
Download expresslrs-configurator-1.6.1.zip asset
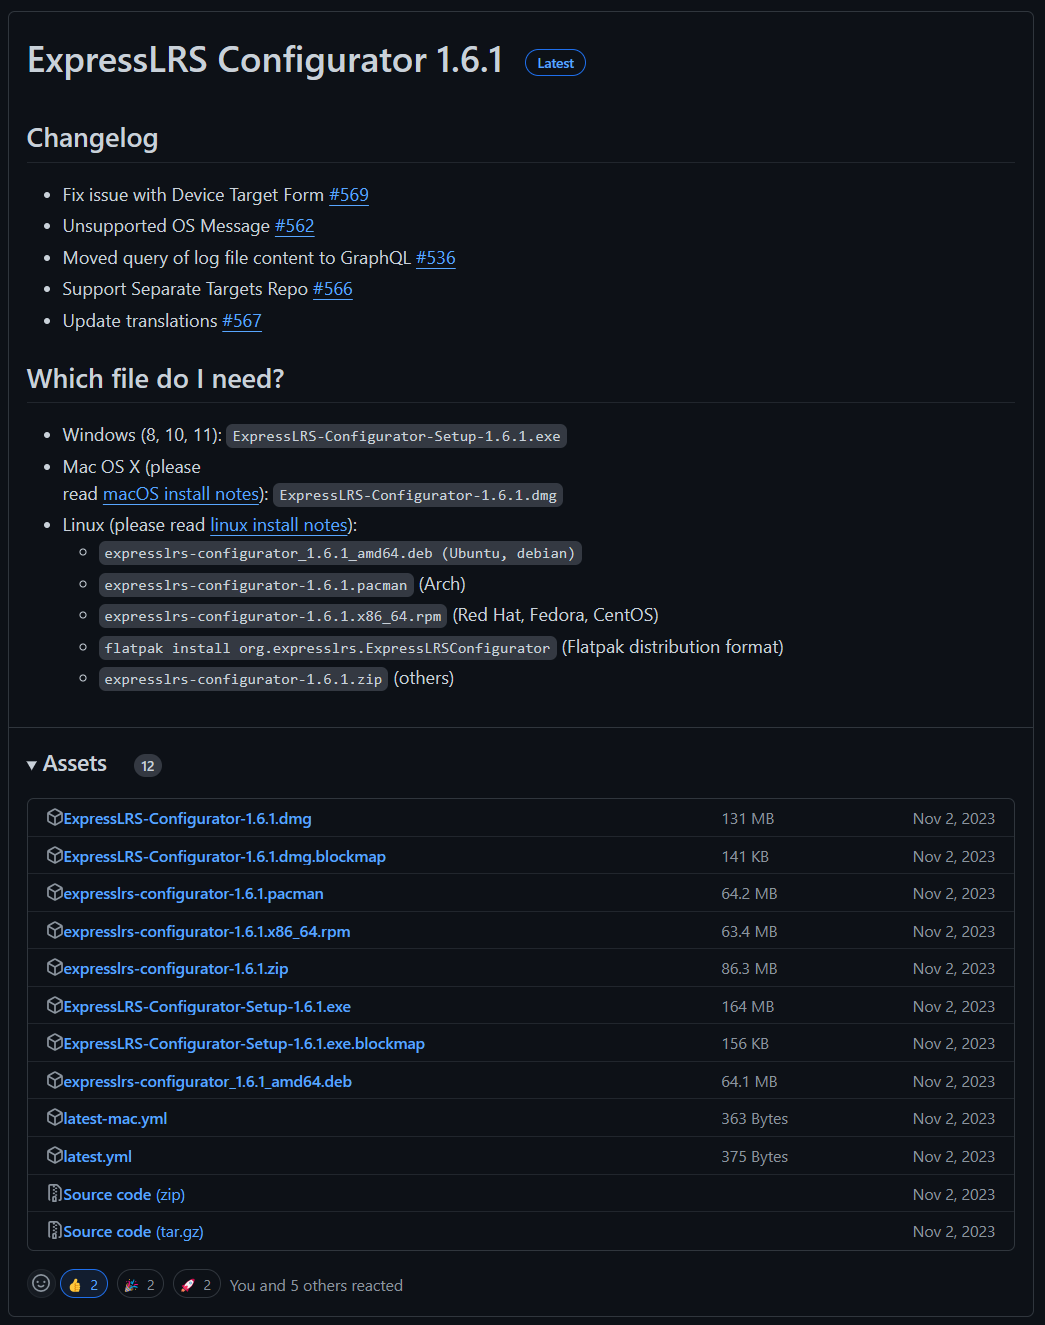176,968
